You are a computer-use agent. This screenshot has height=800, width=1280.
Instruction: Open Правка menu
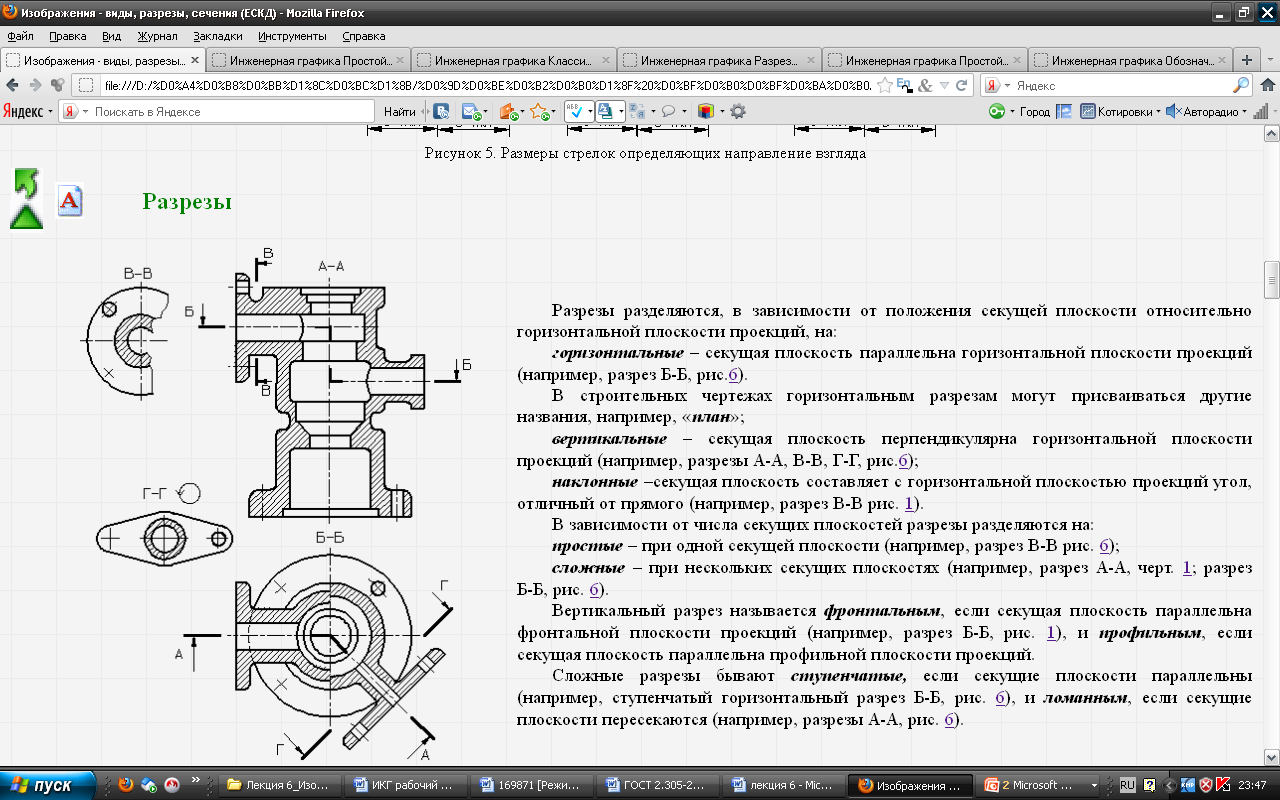coord(67,35)
